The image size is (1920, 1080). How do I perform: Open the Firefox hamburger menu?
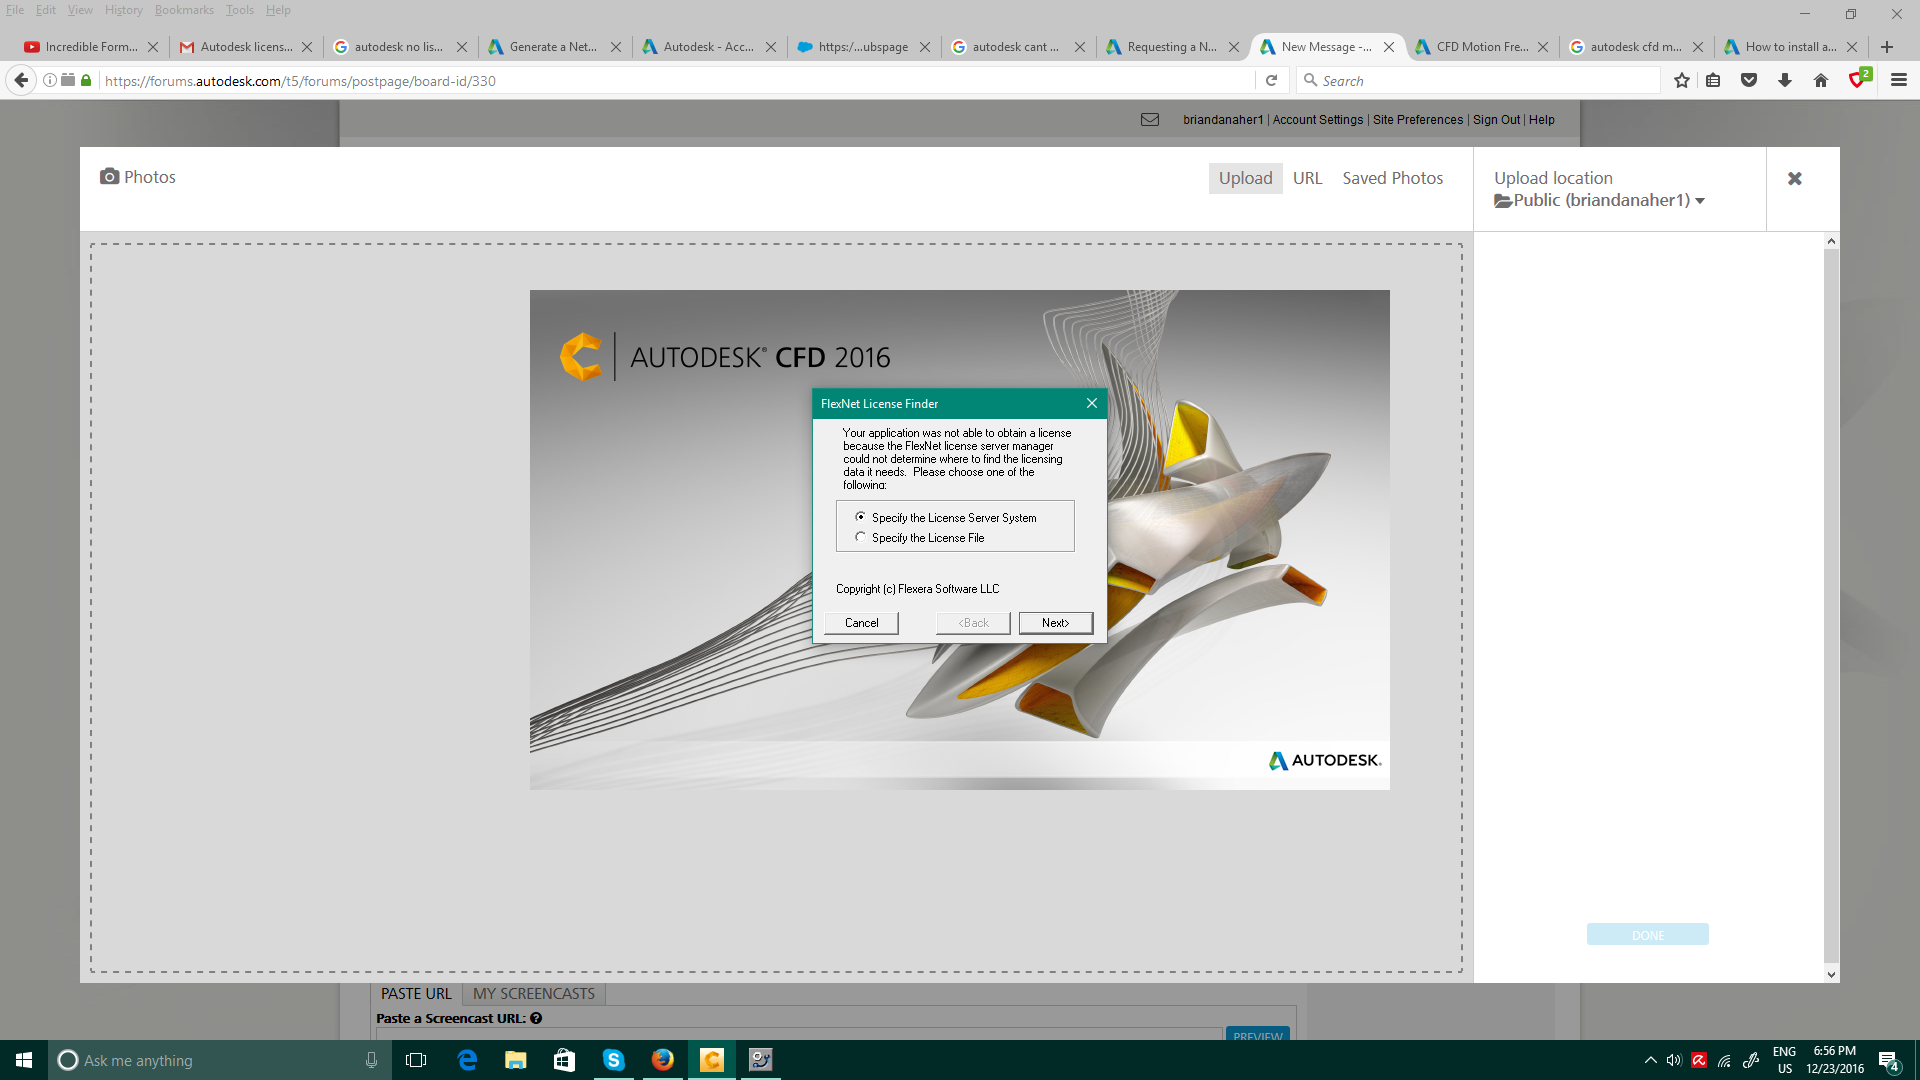(x=1899, y=80)
